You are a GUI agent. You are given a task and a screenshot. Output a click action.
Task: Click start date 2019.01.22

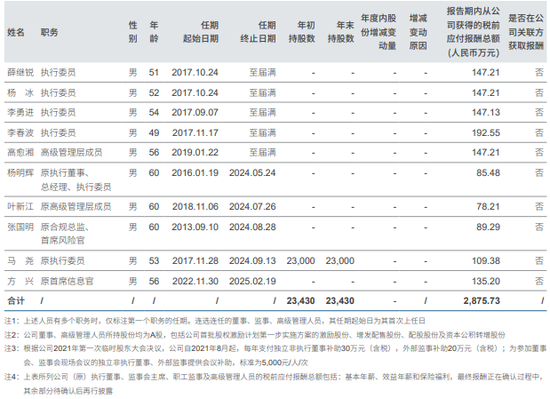pos(195,153)
